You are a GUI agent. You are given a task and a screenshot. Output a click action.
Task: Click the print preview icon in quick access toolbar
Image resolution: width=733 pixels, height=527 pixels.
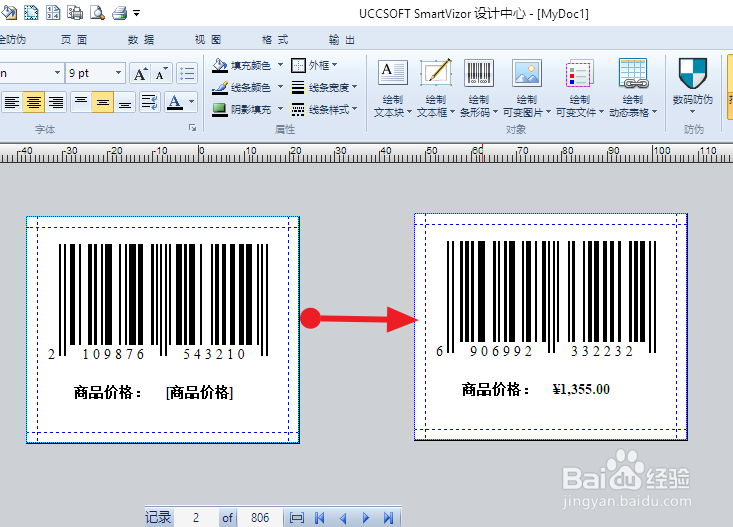[x=97, y=12]
